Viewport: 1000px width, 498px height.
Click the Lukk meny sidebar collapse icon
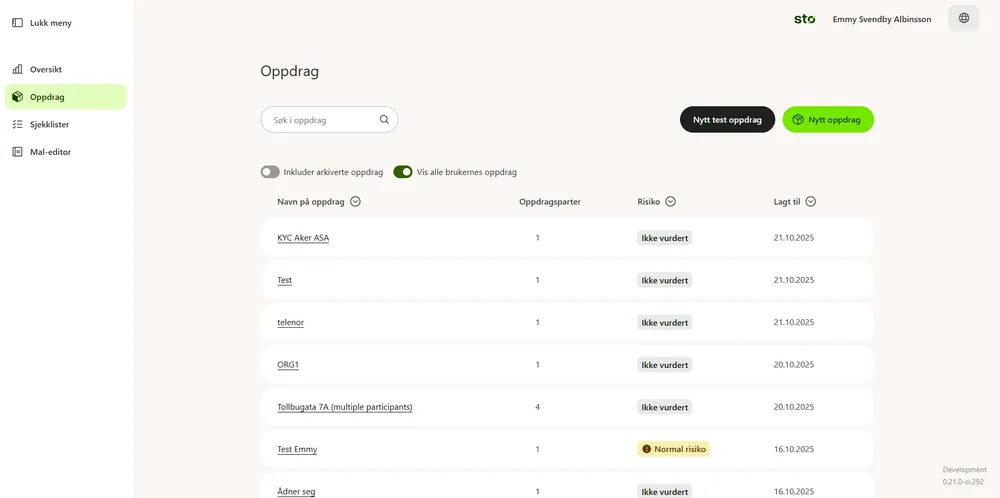(x=17, y=23)
